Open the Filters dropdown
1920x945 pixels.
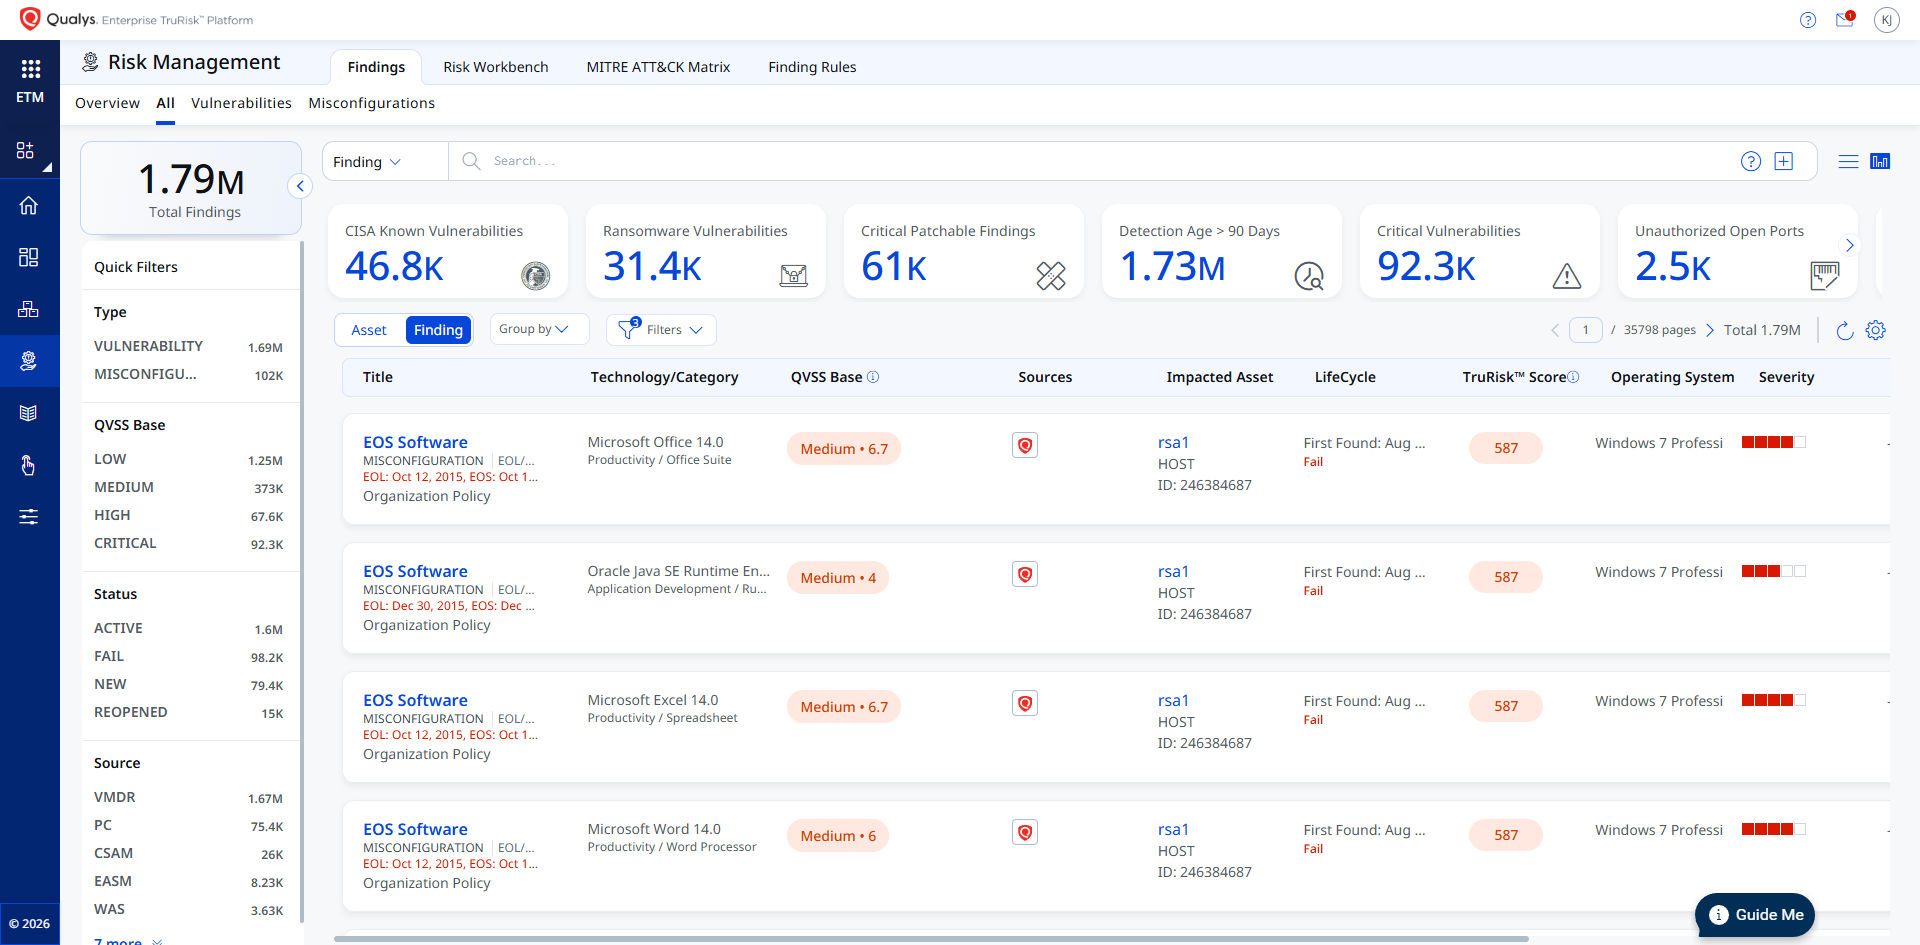pos(662,330)
